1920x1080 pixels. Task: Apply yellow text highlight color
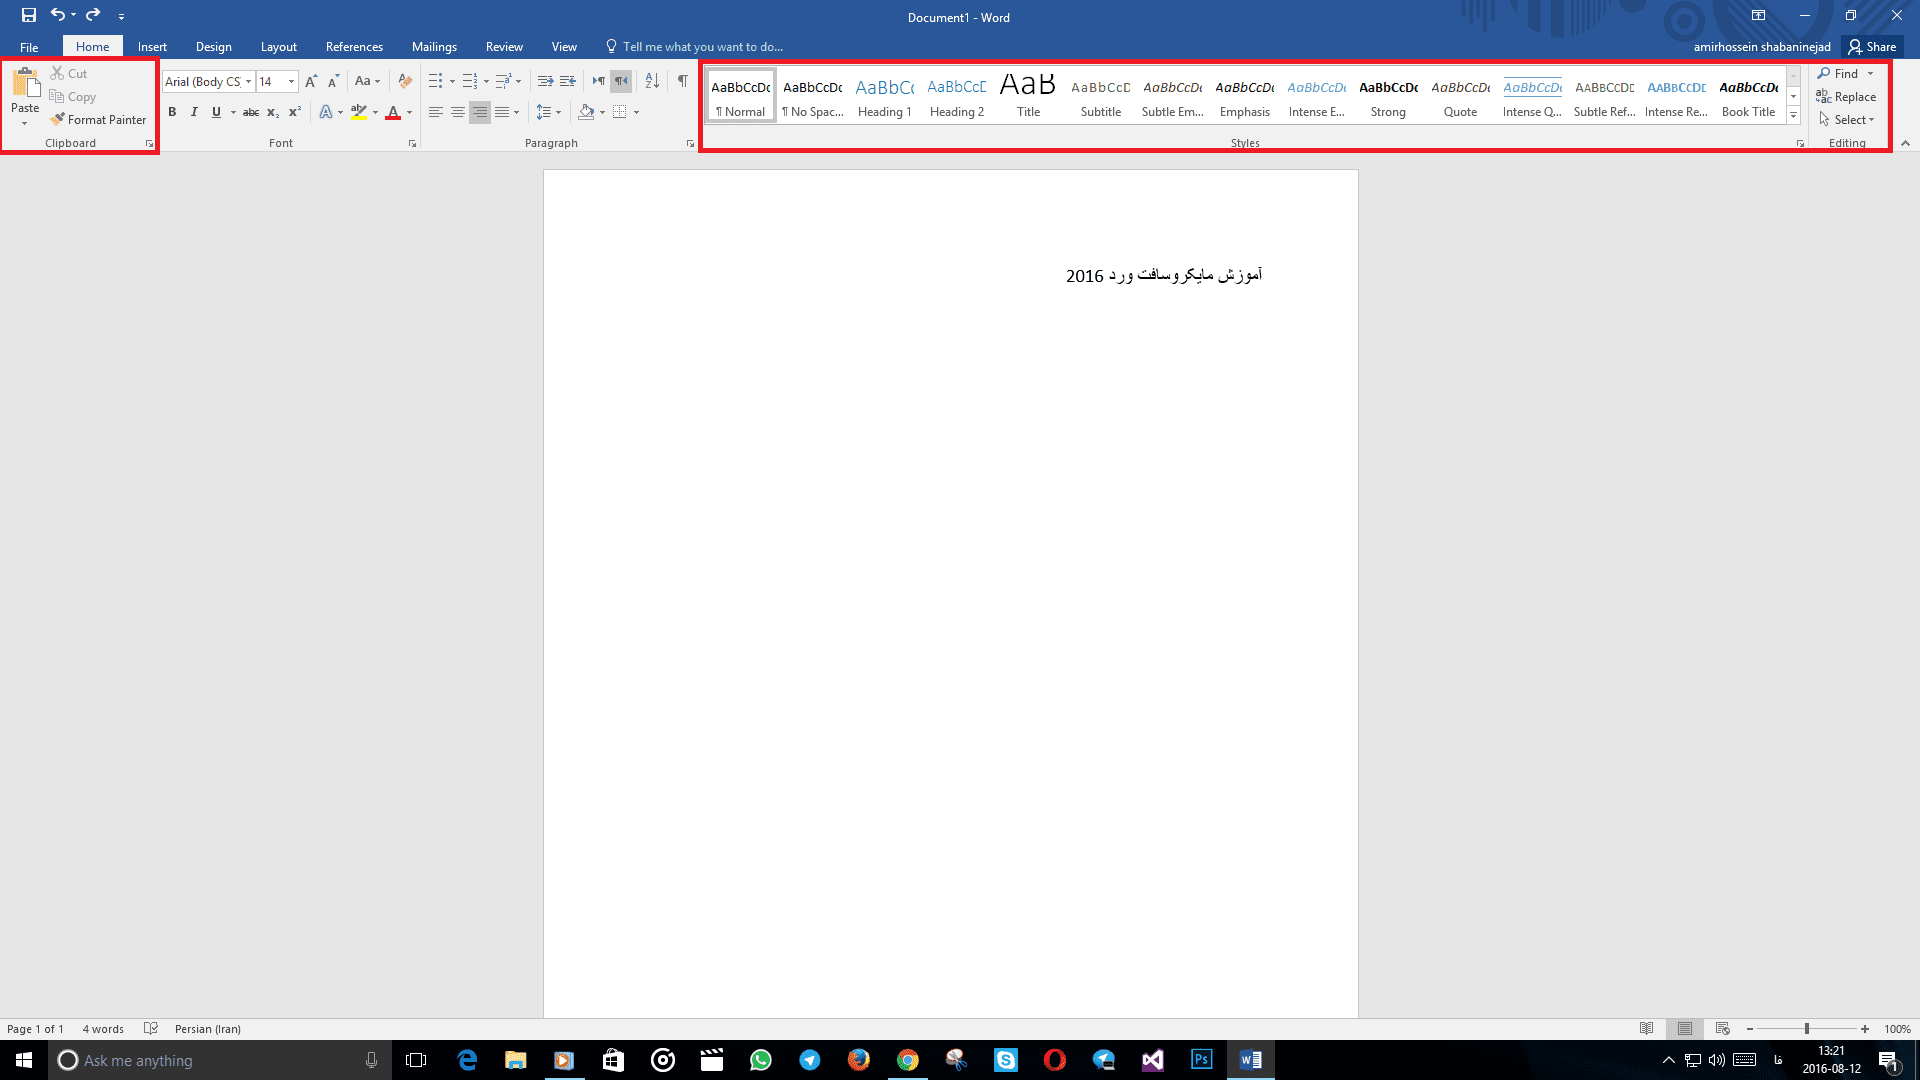pyautogui.click(x=359, y=112)
